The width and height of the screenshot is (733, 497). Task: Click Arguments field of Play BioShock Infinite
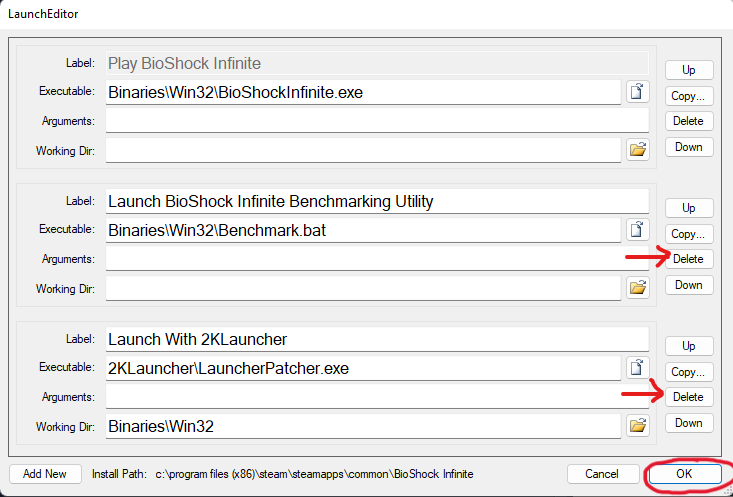(x=377, y=121)
